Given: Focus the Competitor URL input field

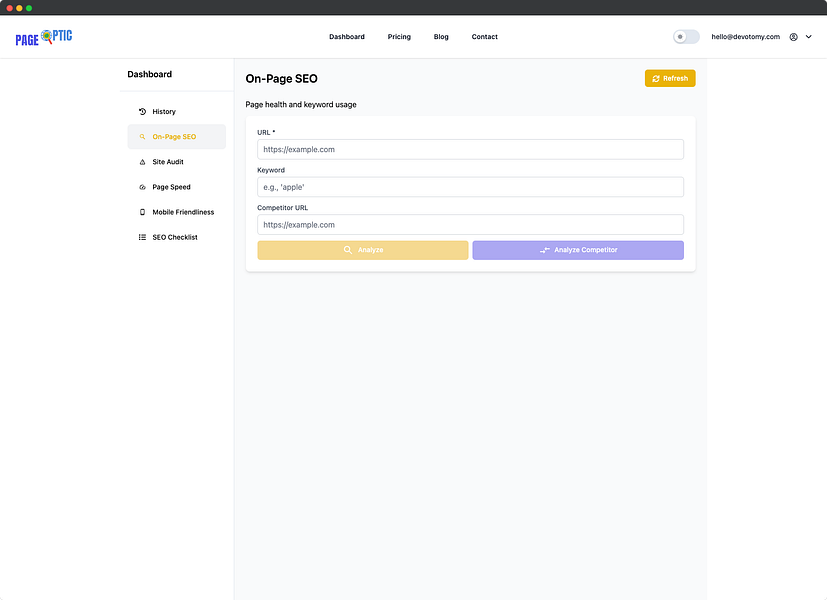Looking at the screenshot, I should click(x=470, y=225).
